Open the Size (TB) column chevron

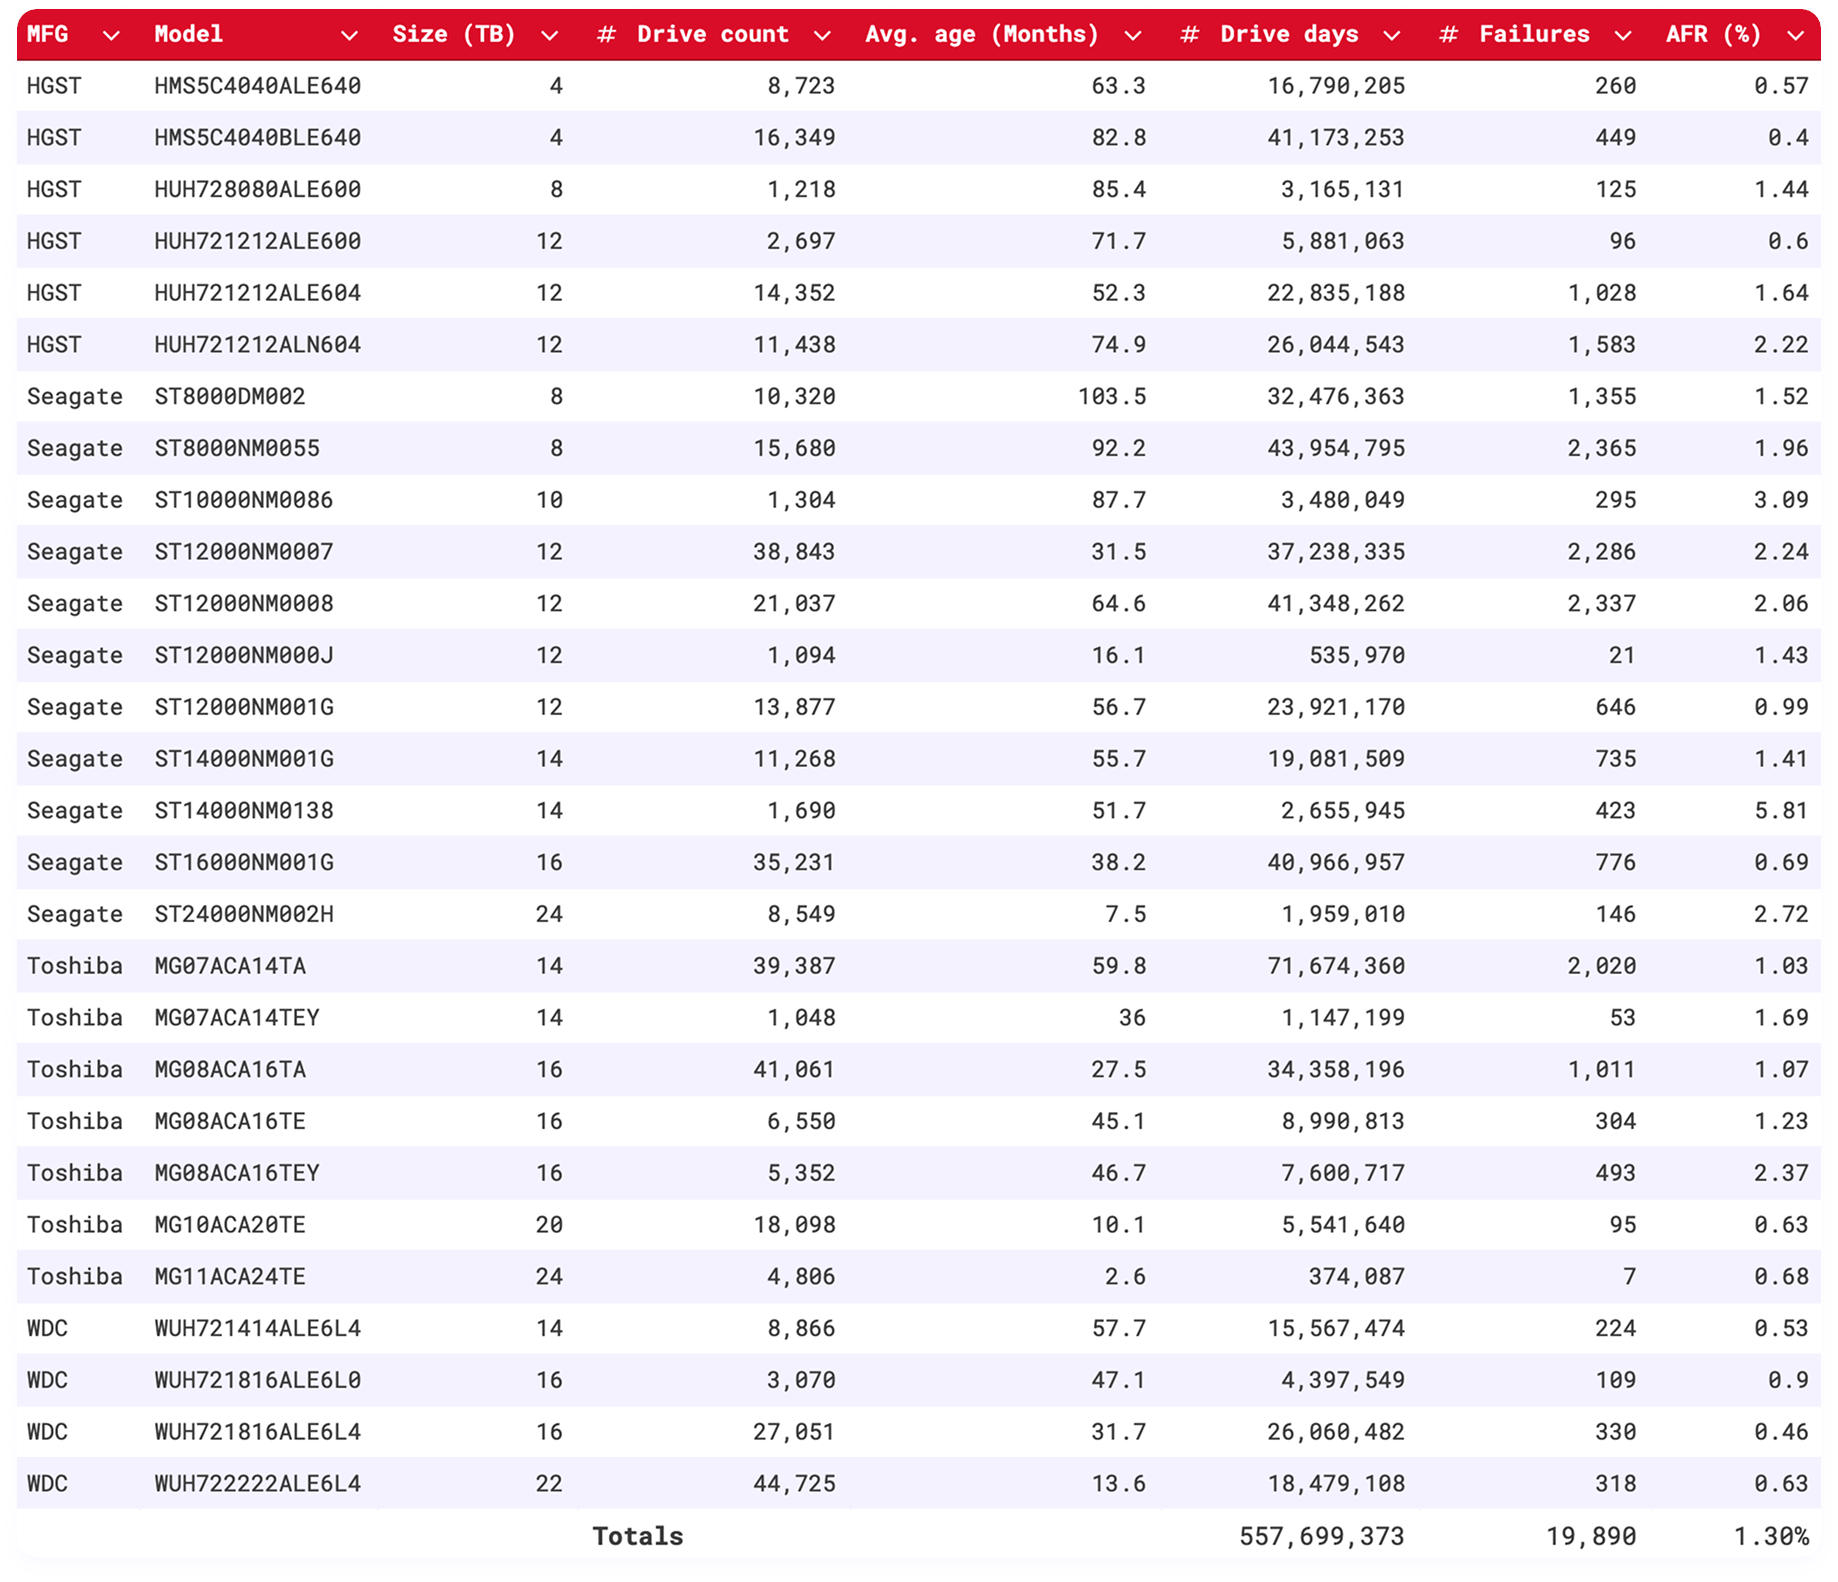(x=549, y=36)
